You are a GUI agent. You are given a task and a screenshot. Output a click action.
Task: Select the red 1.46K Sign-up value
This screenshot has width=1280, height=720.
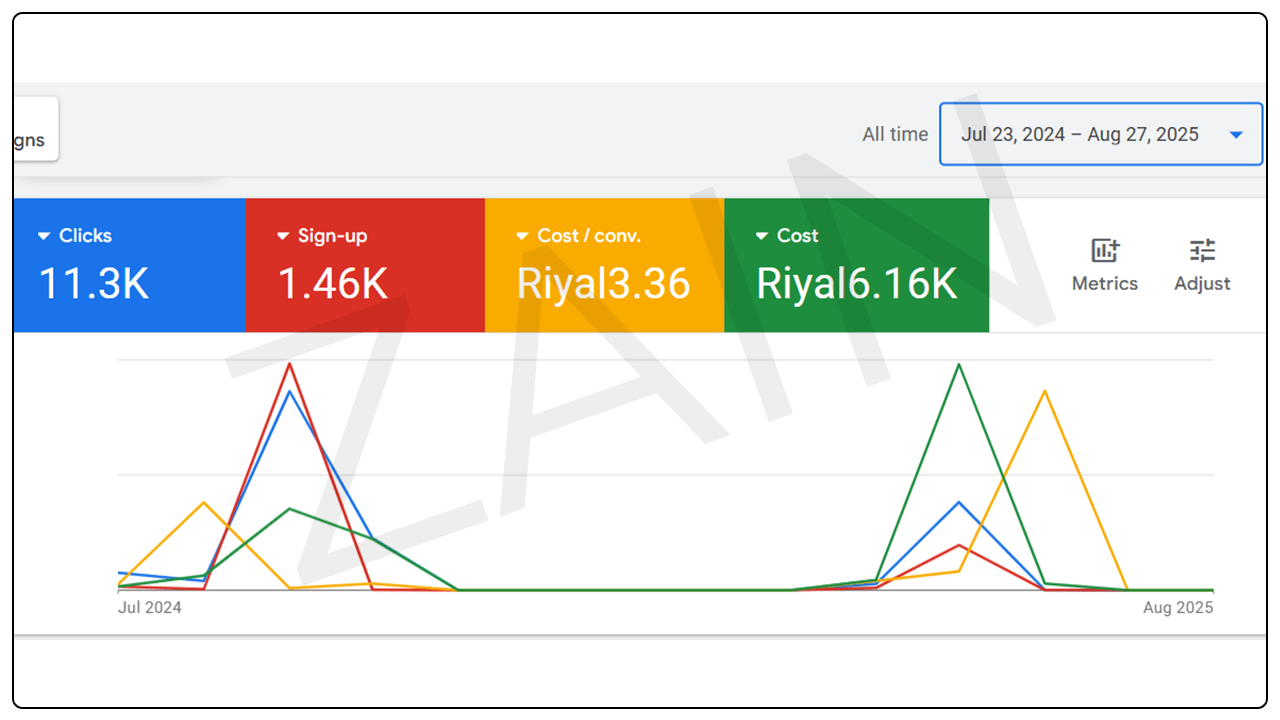click(333, 284)
